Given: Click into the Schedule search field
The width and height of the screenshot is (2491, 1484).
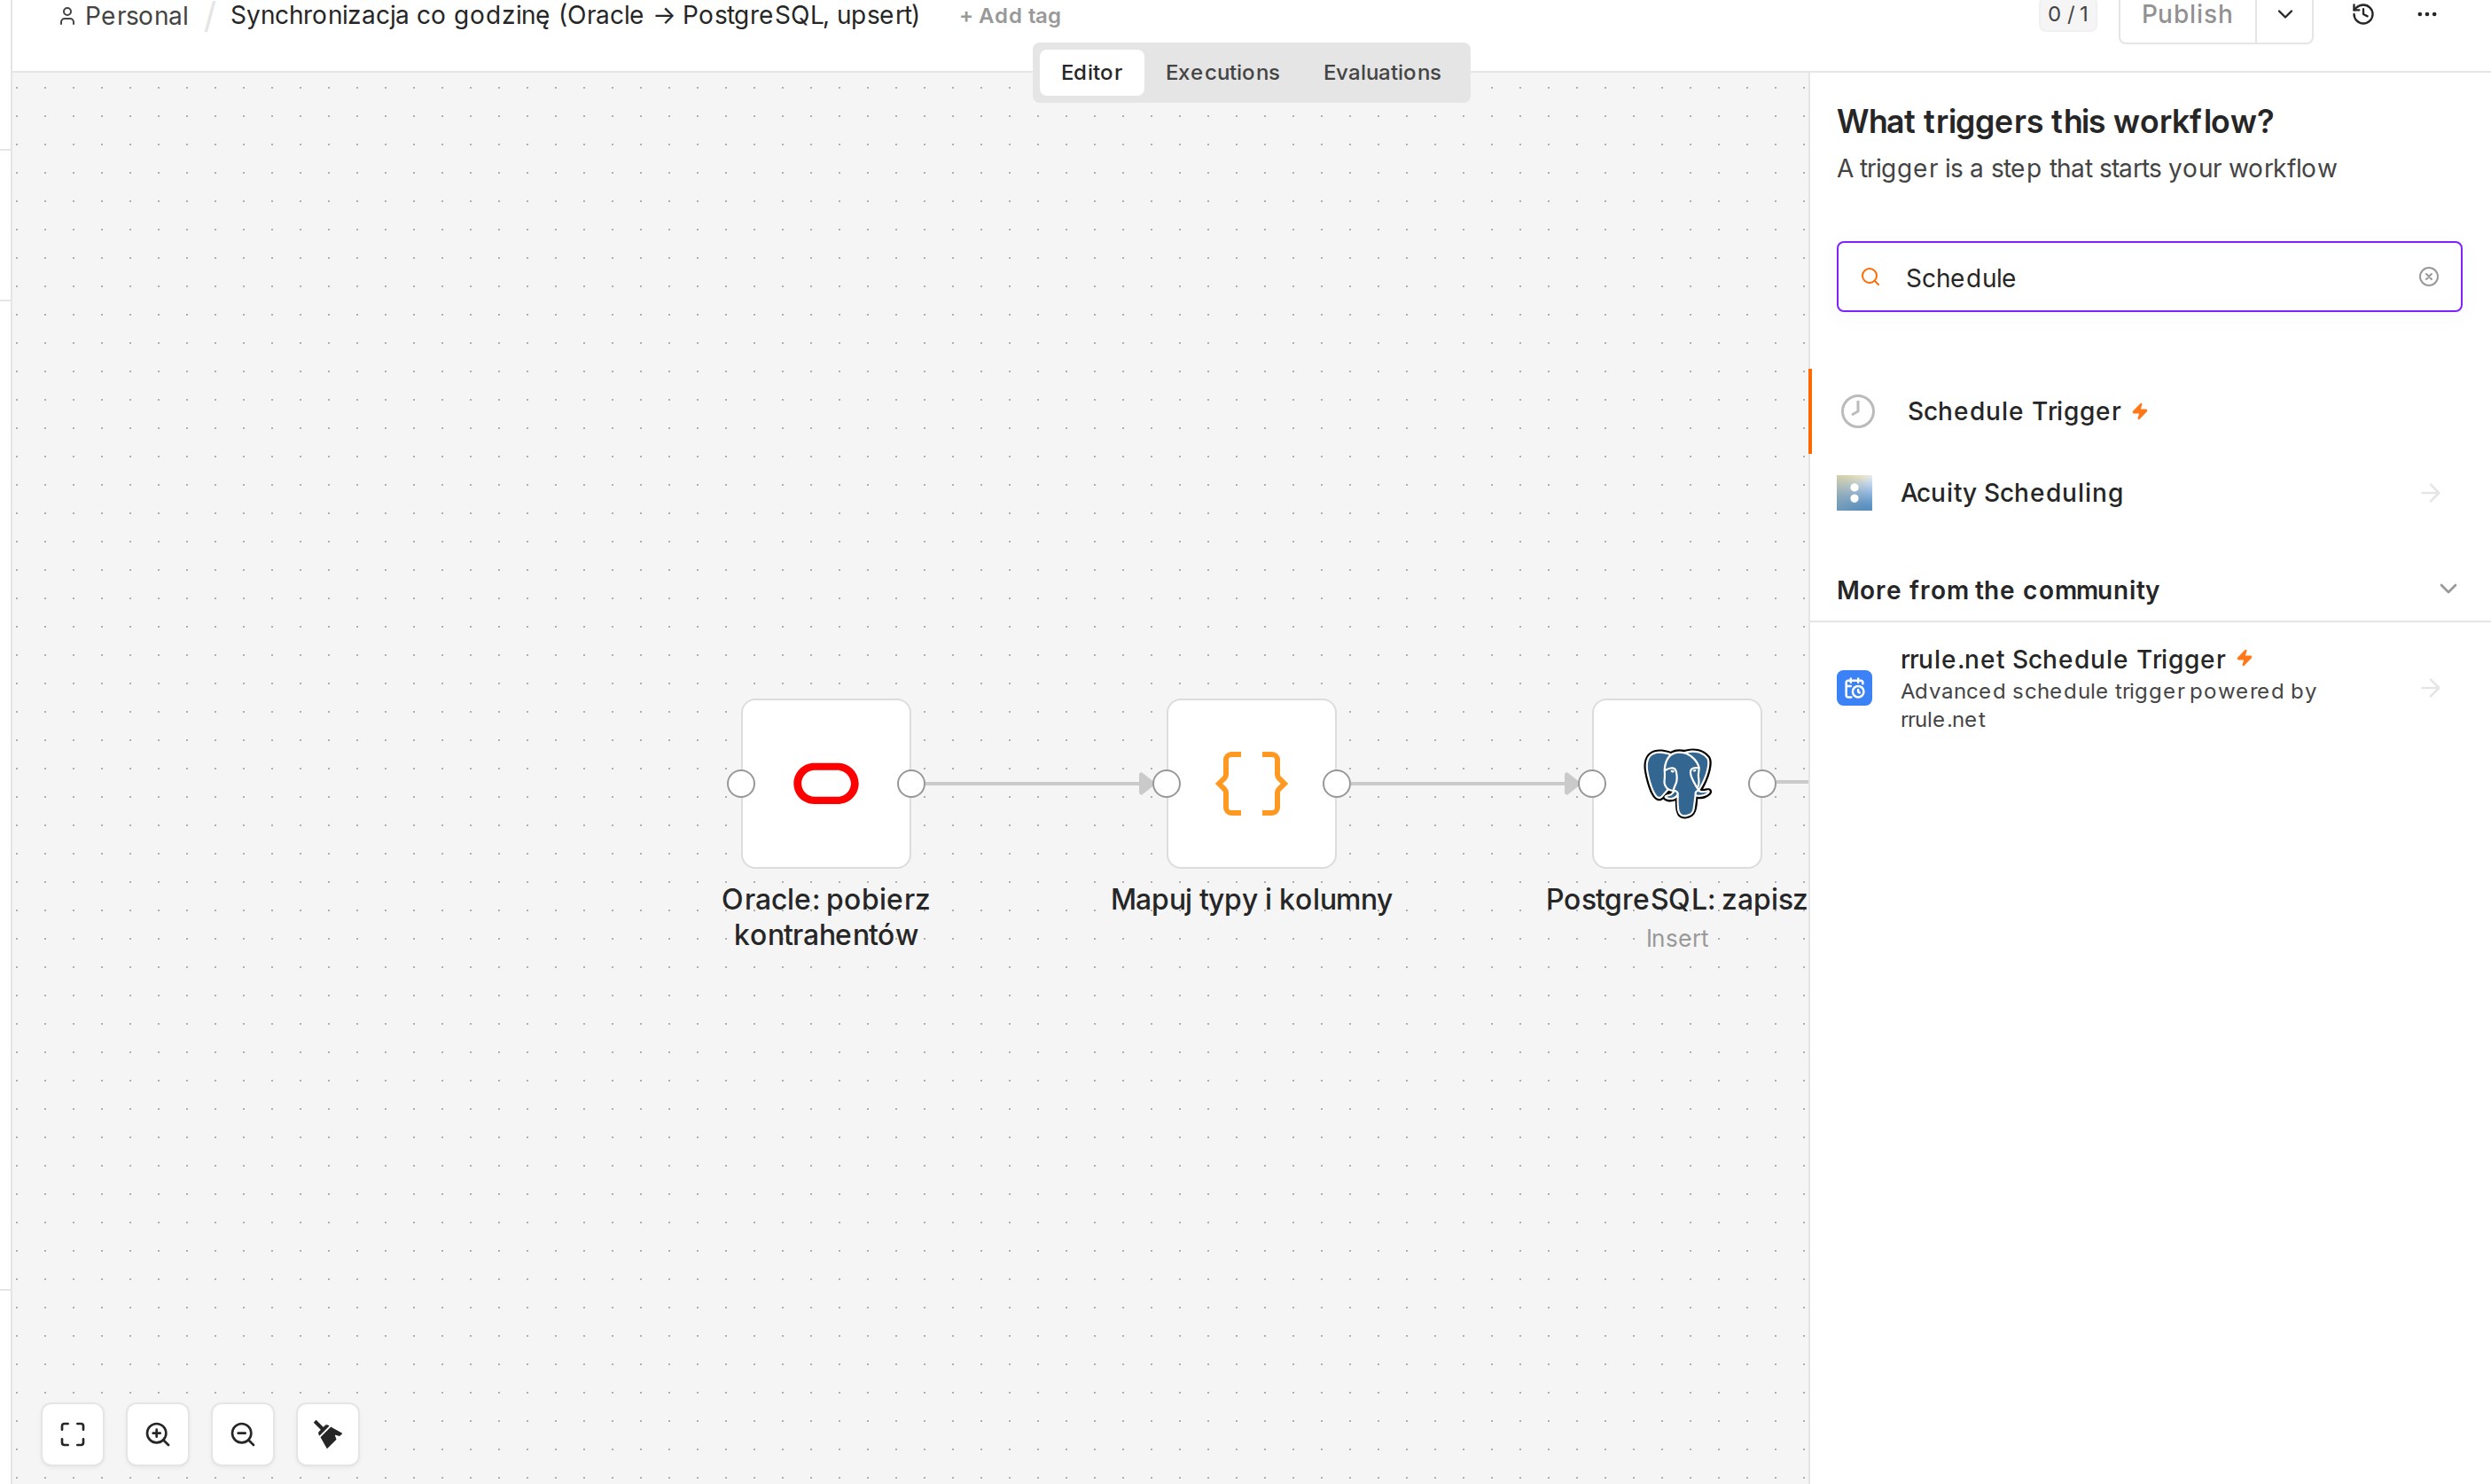Looking at the screenshot, I should pyautogui.click(x=2149, y=277).
